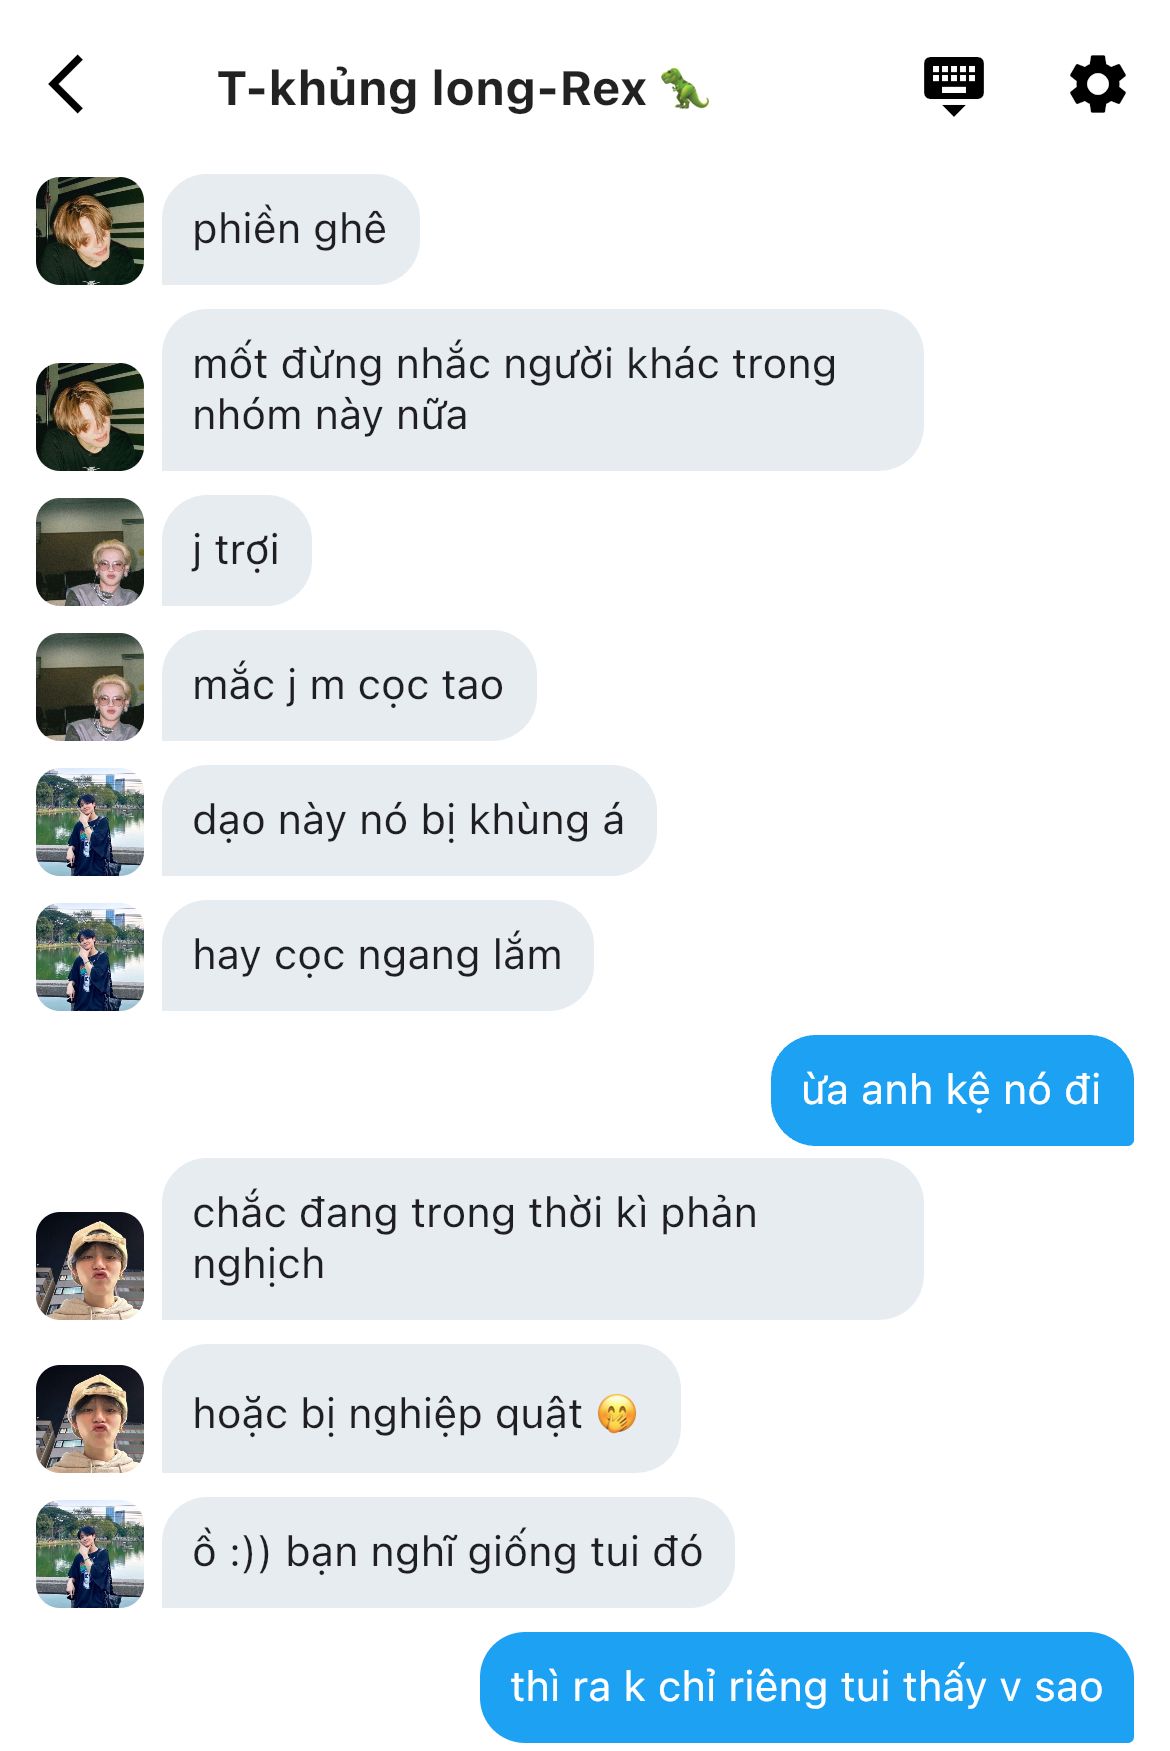Tap the 'hoặc bị nghiệp quật' message bubble
1170x1751 pixels.
tap(421, 1409)
